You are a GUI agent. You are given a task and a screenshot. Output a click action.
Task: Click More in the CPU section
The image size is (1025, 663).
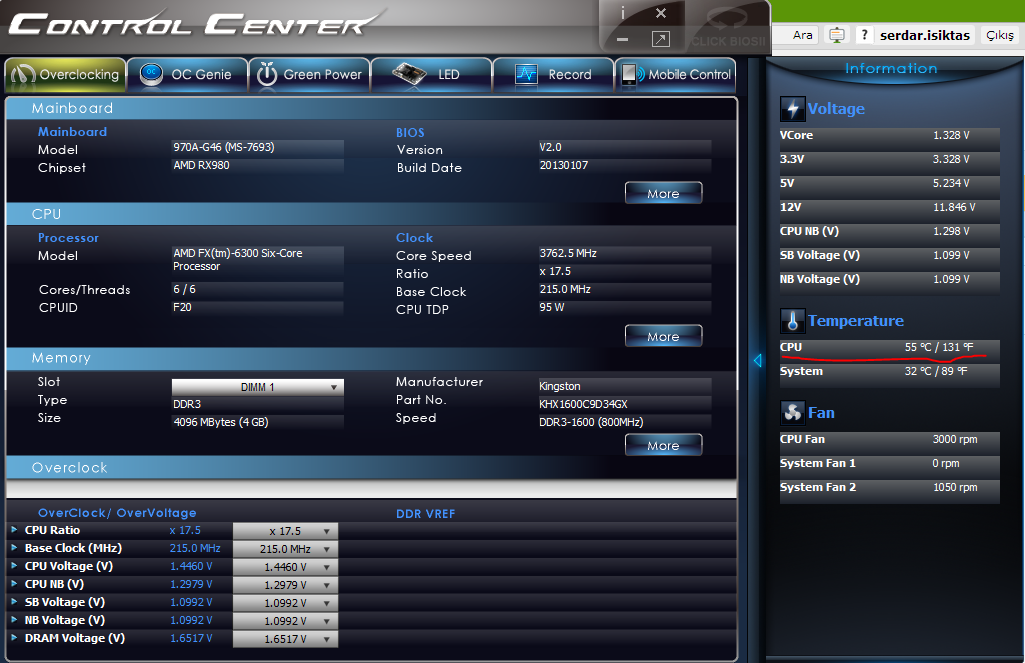(664, 336)
